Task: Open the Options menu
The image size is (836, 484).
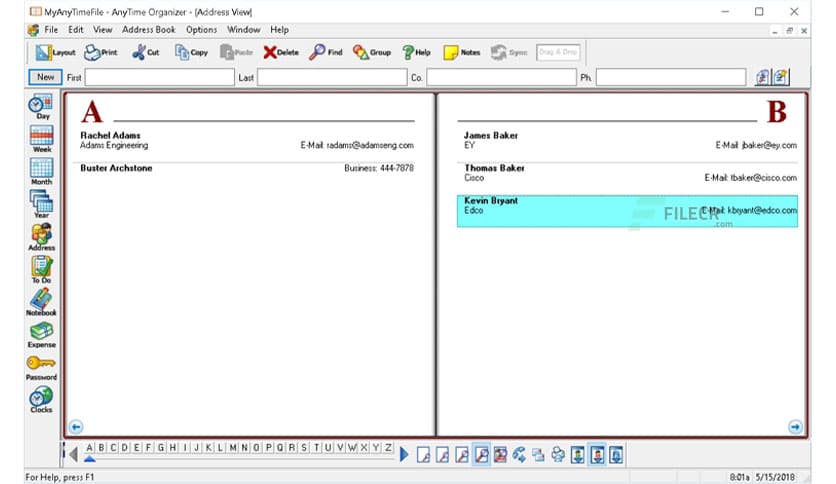Action: pyautogui.click(x=202, y=30)
